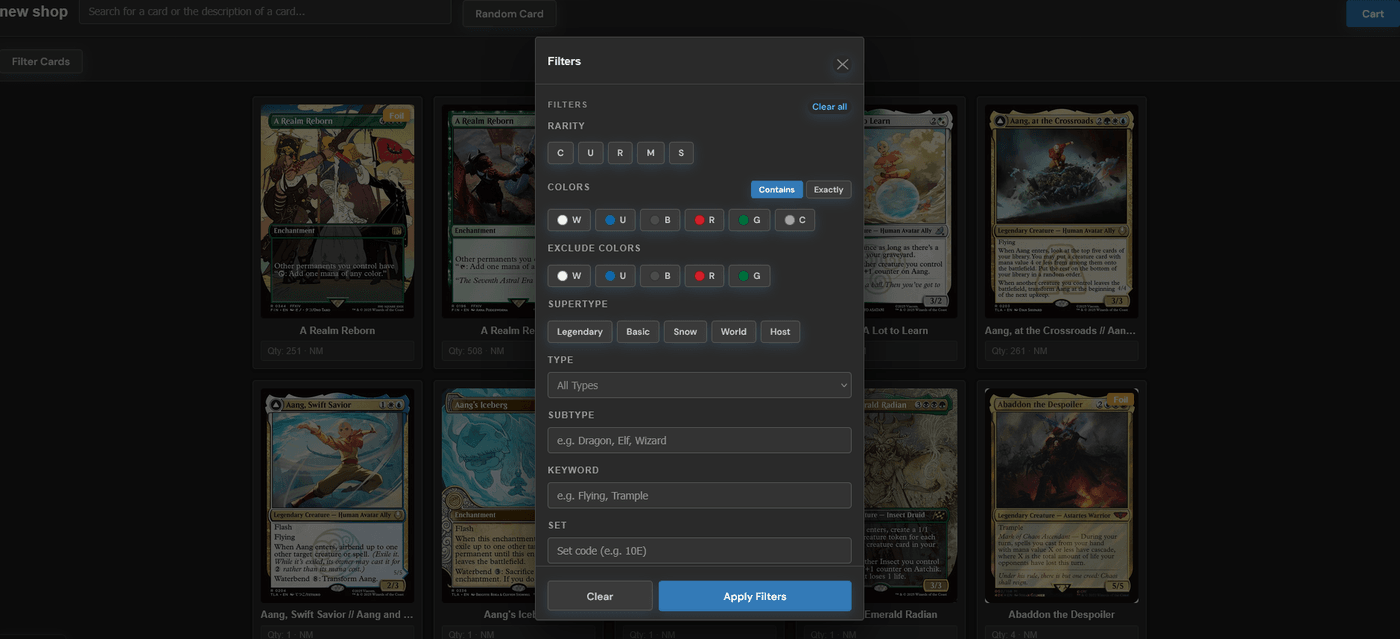Toggle Mythic rarity filter M
This screenshot has height=639, width=1400.
tap(651, 153)
